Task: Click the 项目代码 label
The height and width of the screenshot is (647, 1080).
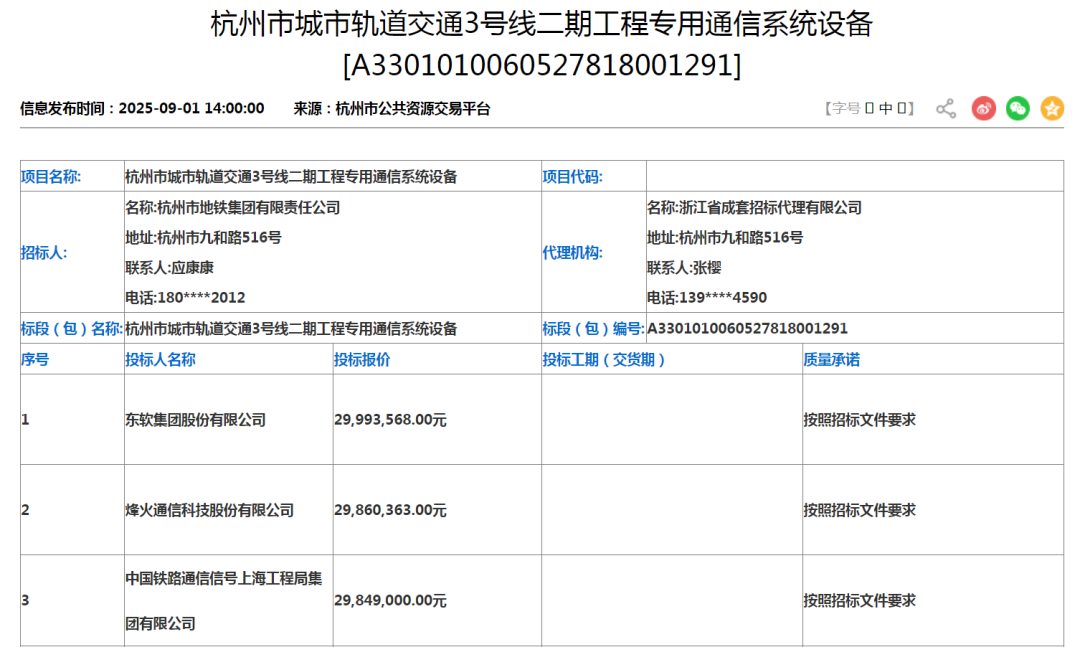Action: [x=572, y=177]
